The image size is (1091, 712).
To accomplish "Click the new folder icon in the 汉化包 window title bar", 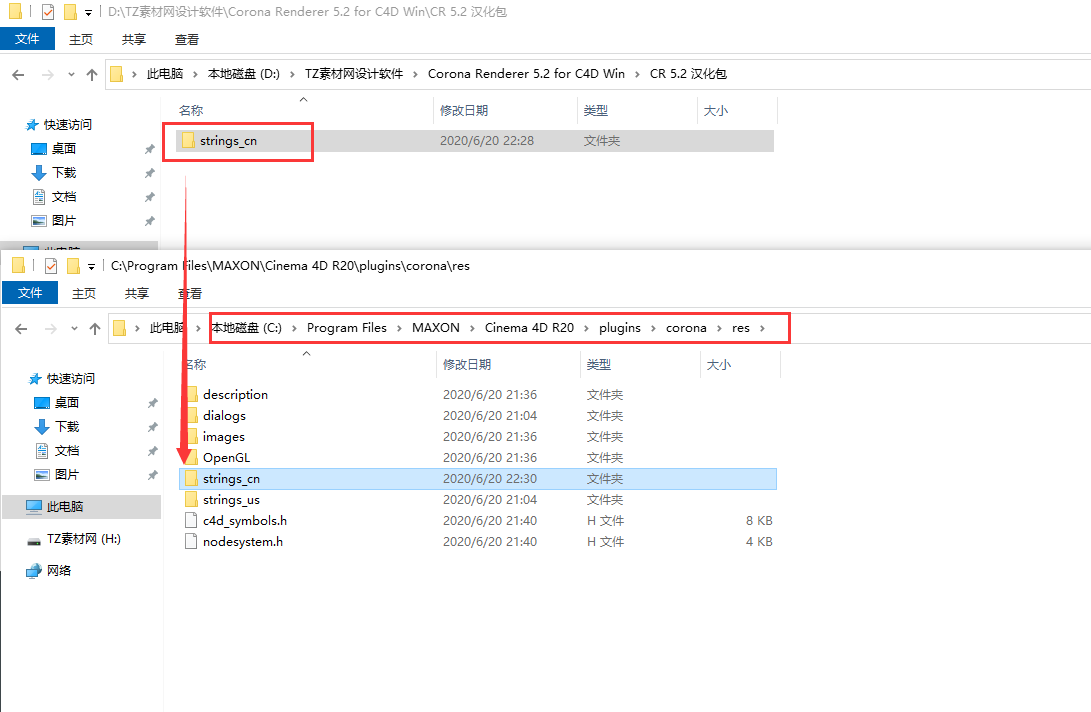I will [70, 12].
